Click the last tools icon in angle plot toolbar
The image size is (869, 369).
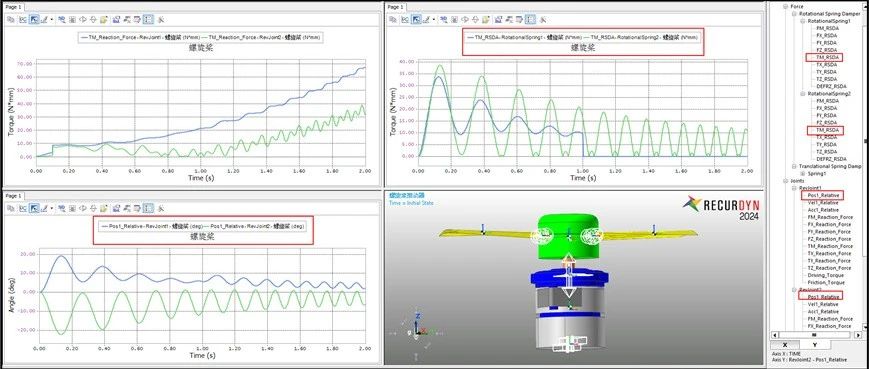(161, 208)
